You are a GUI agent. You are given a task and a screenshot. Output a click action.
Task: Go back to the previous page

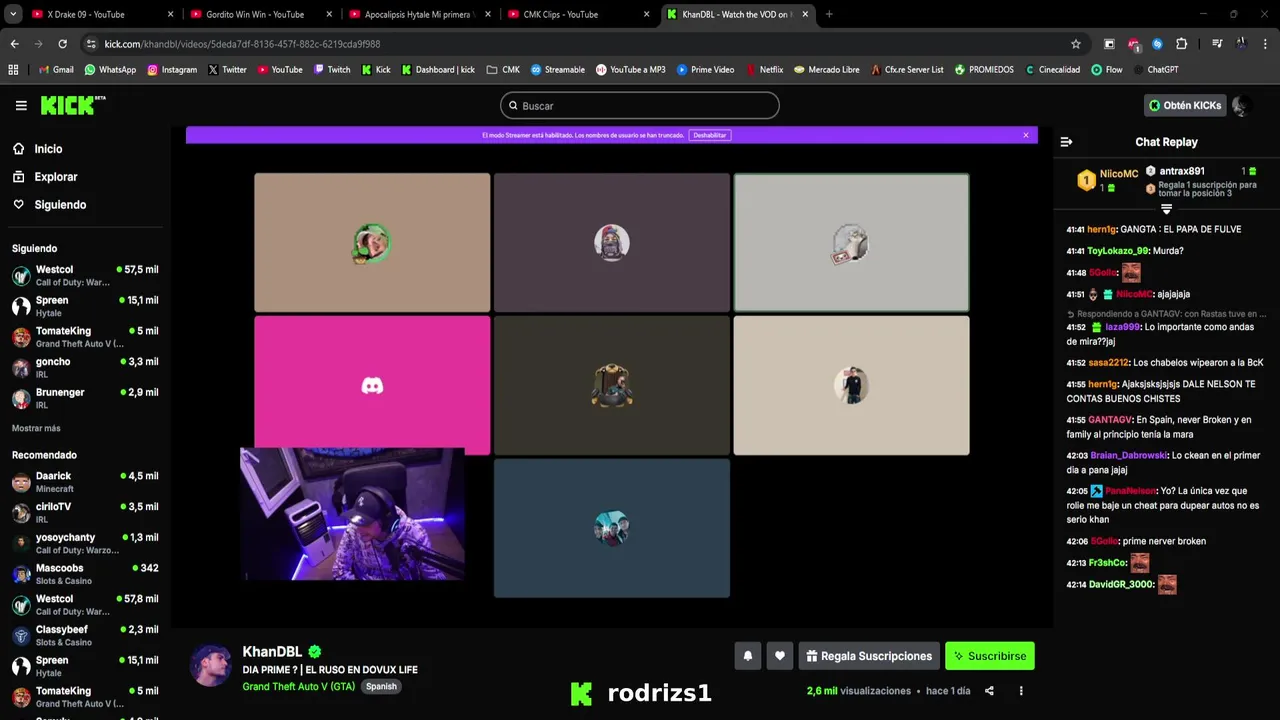(x=14, y=44)
